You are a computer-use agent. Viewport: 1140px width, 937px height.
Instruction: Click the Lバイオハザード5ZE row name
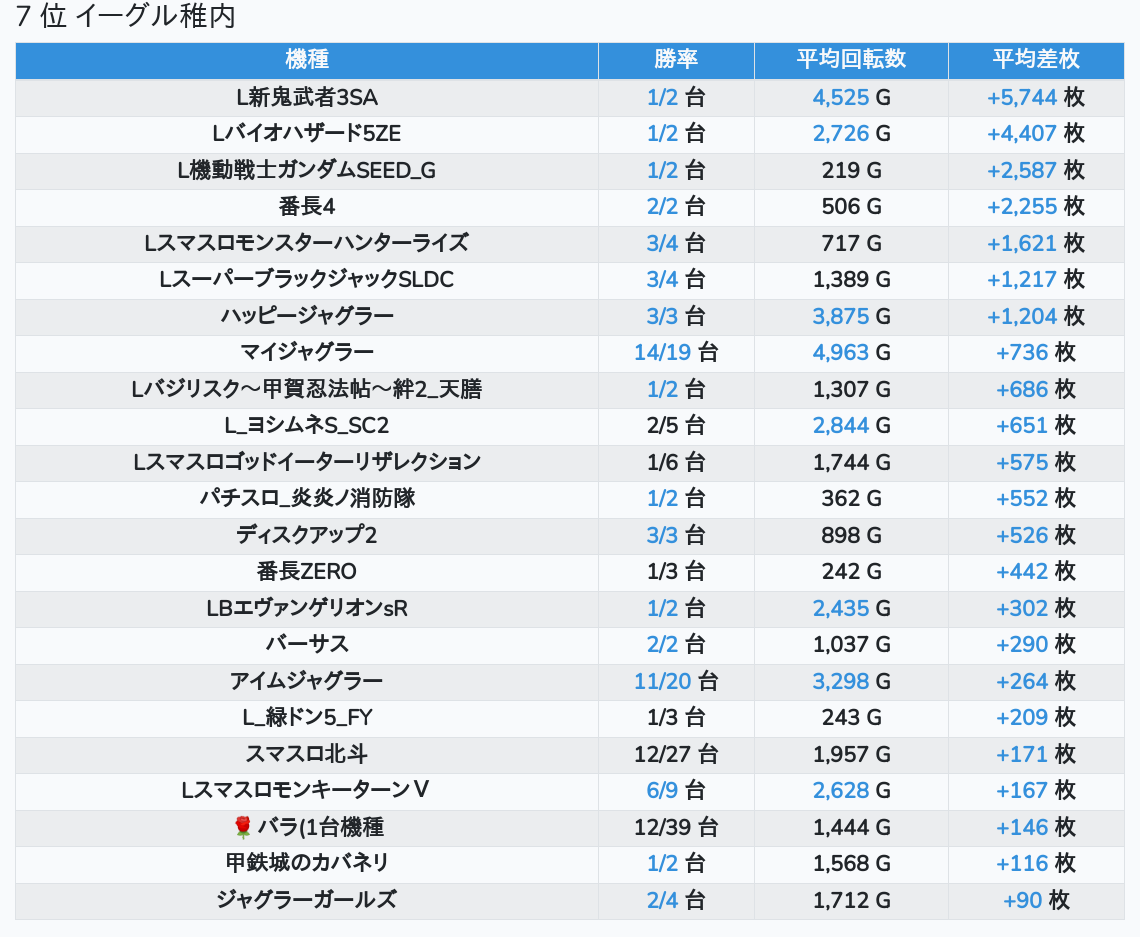click(x=306, y=134)
